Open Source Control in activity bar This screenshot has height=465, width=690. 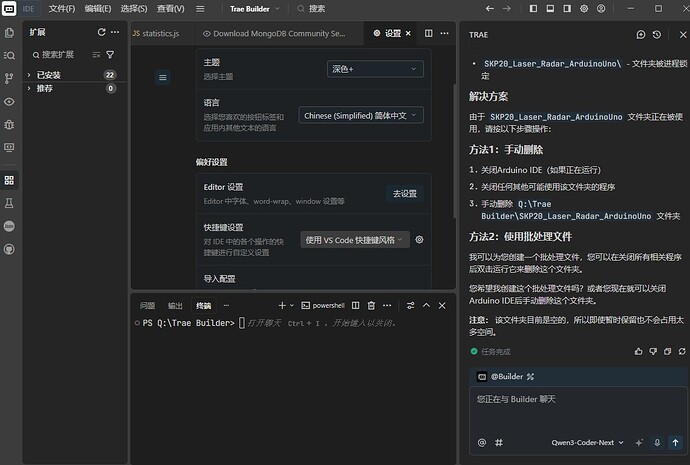pyautogui.click(x=9, y=78)
